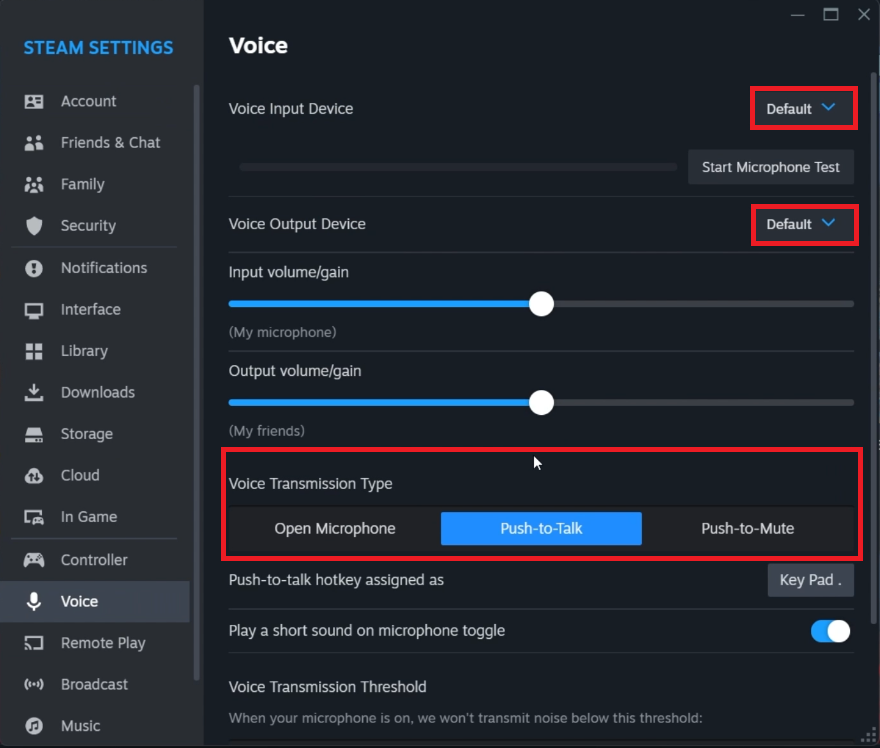Click the Downloads arrow icon
This screenshot has width=880, height=748.
point(34,393)
